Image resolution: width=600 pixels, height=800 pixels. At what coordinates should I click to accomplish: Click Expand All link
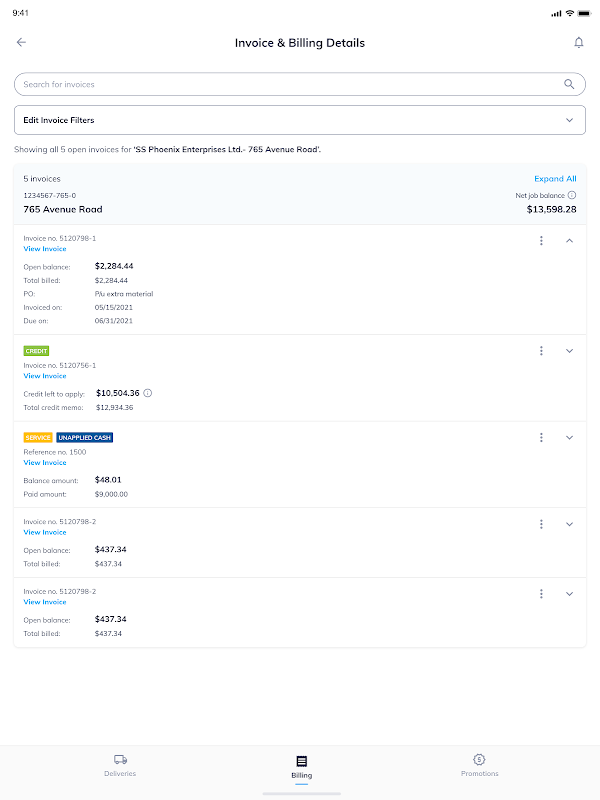tap(555, 178)
